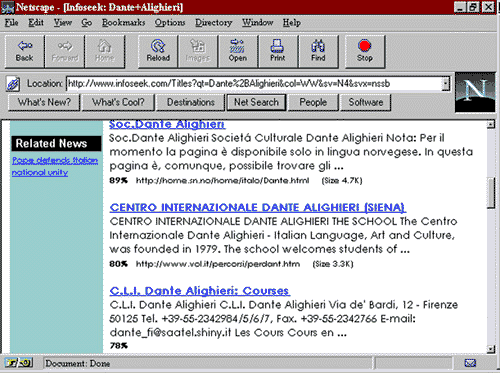The image size is (500, 373).
Task: Click the What's Cool? directory button
Action: pyautogui.click(x=118, y=102)
